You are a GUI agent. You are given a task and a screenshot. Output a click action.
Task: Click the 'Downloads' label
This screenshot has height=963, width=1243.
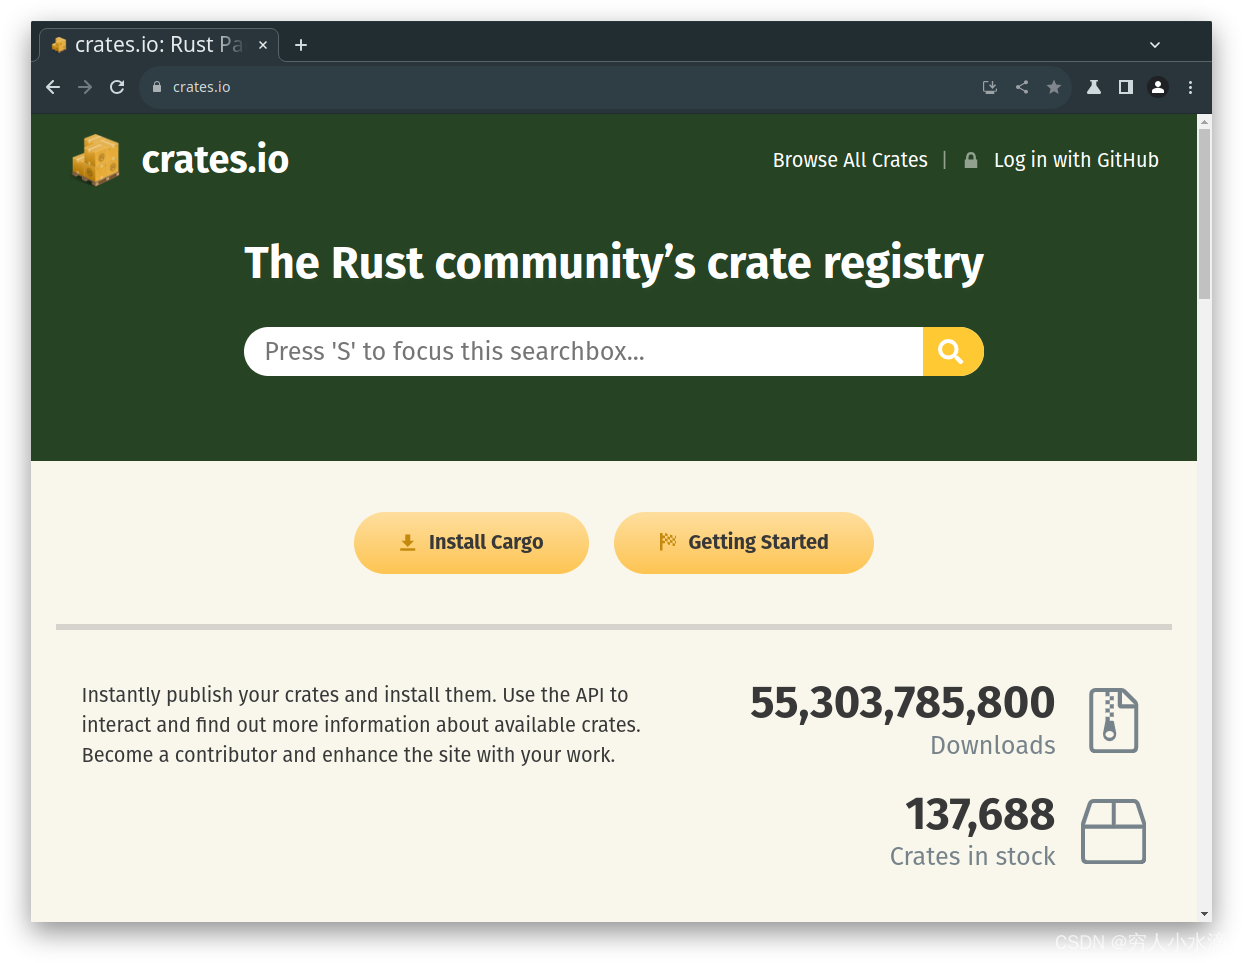[993, 746]
